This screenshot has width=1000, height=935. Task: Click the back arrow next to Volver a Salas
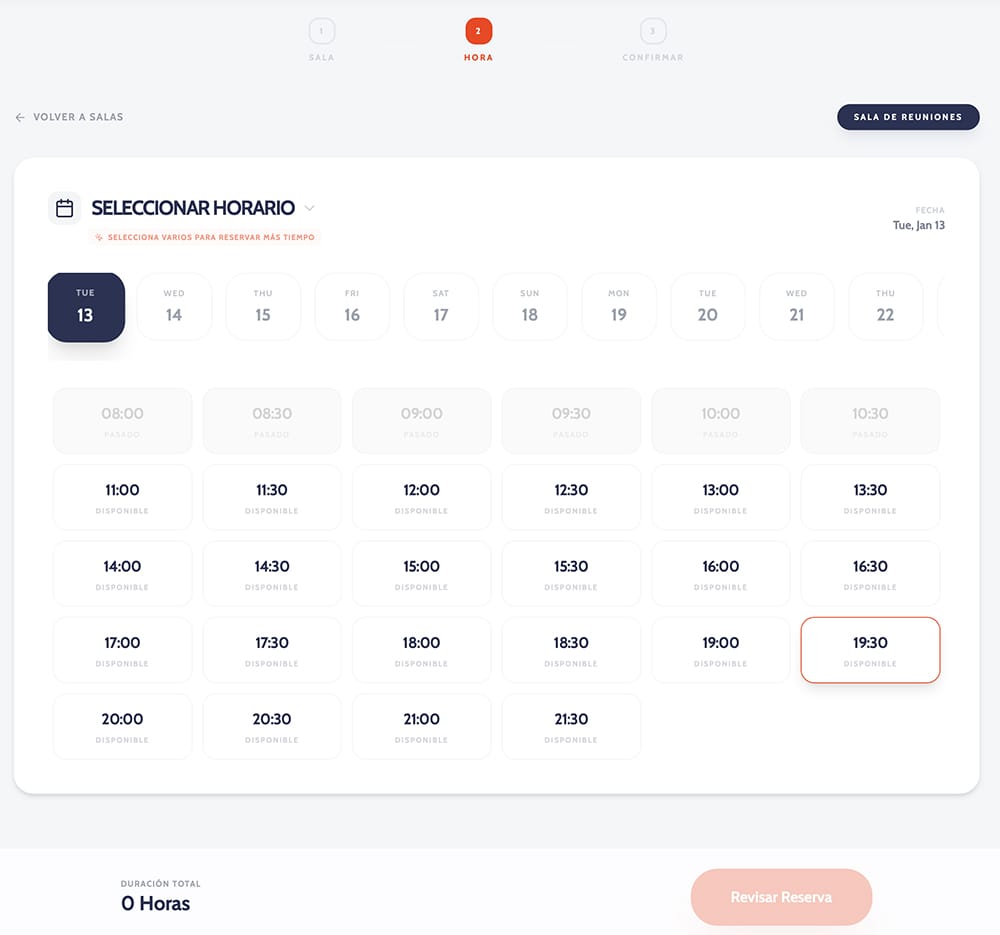[20, 117]
